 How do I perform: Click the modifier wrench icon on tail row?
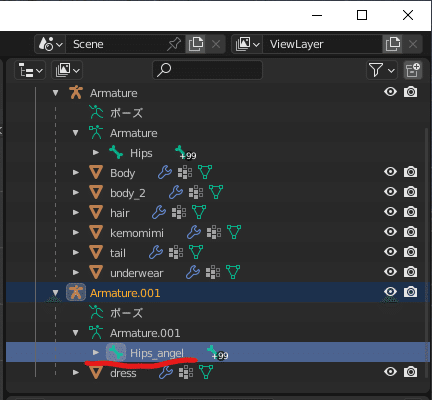[x=156, y=252]
